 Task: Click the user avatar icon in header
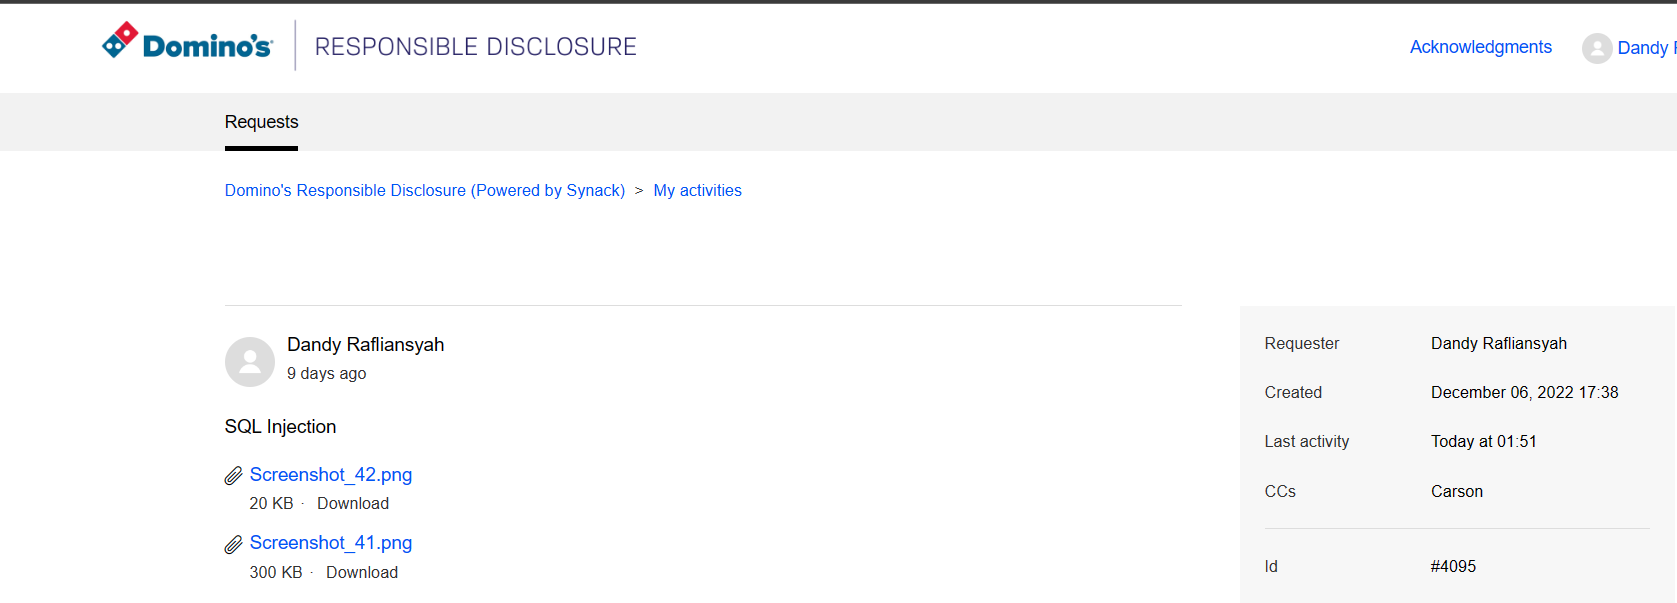pos(1596,48)
